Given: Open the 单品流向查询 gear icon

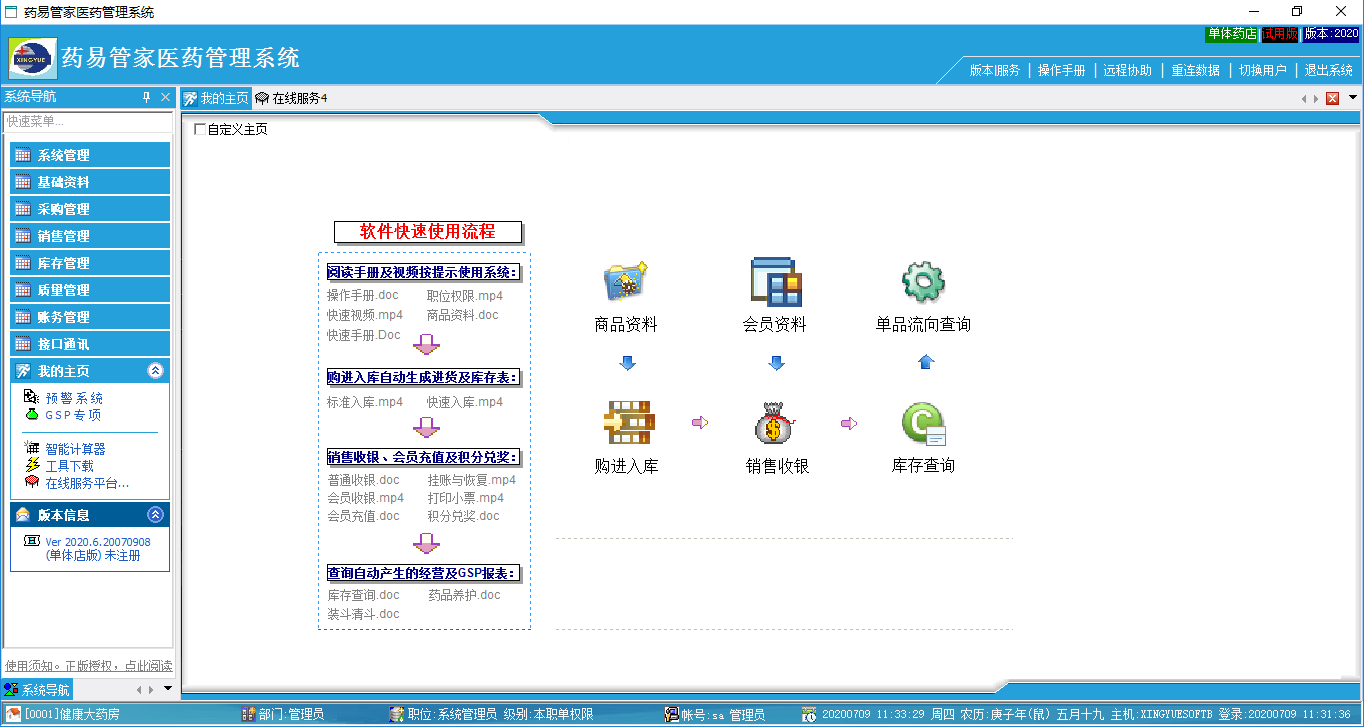Looking at the screenshot, I should click(x=923, y=281).
